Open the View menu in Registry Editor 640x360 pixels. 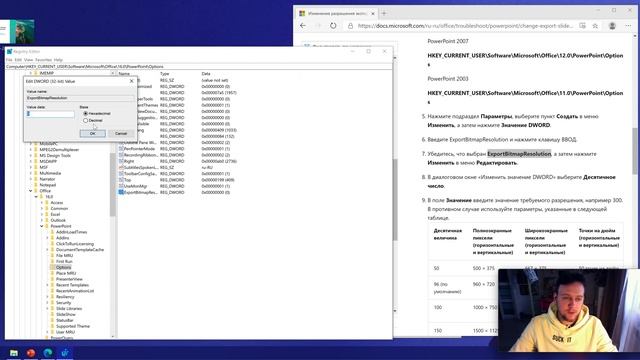tap(28, 60)
